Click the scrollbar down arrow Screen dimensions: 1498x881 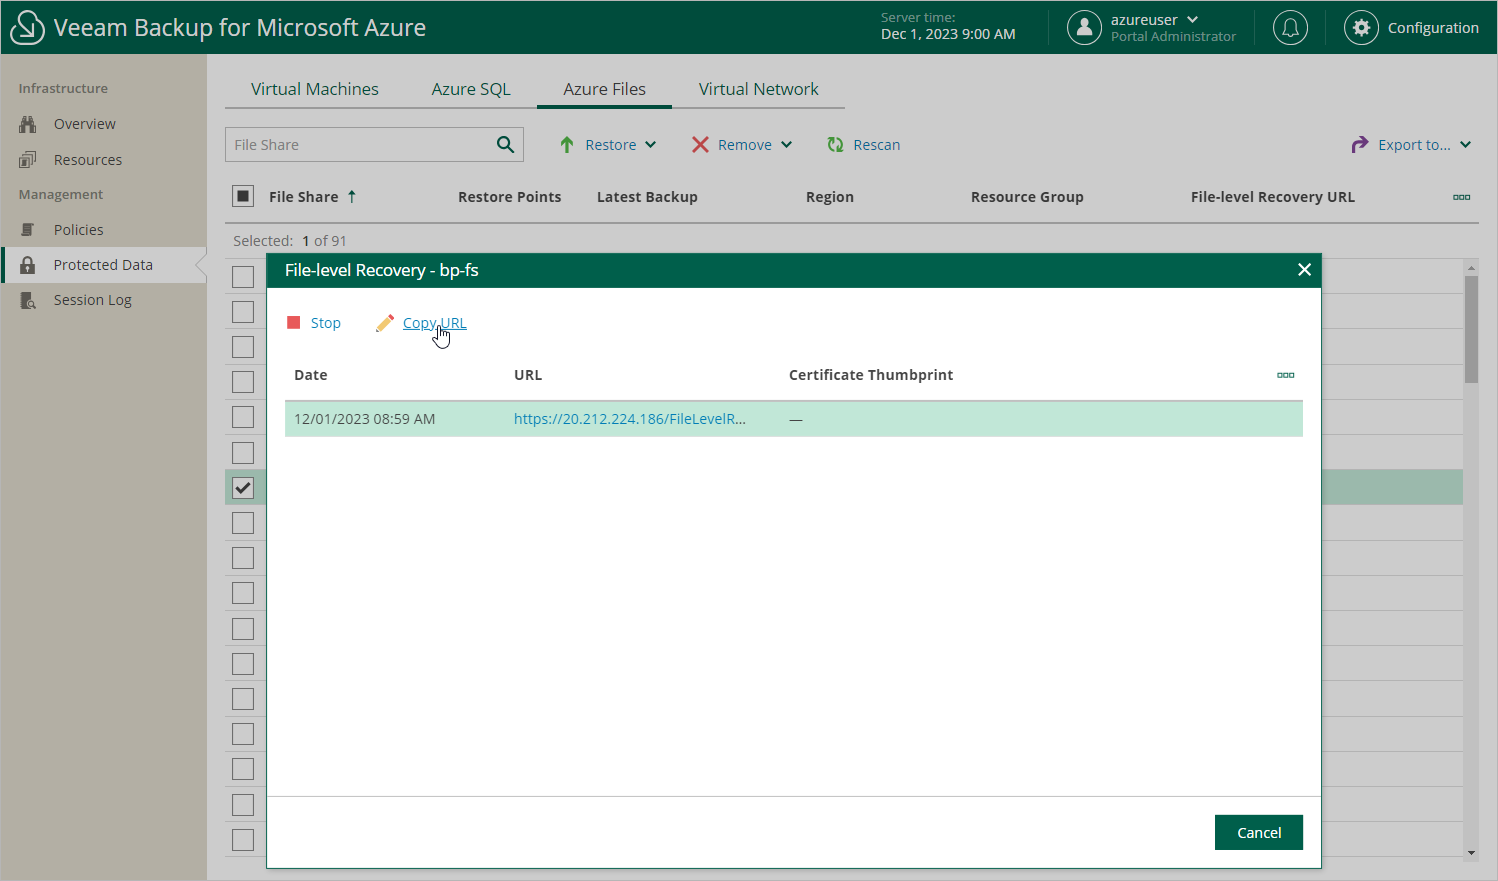1471,853
